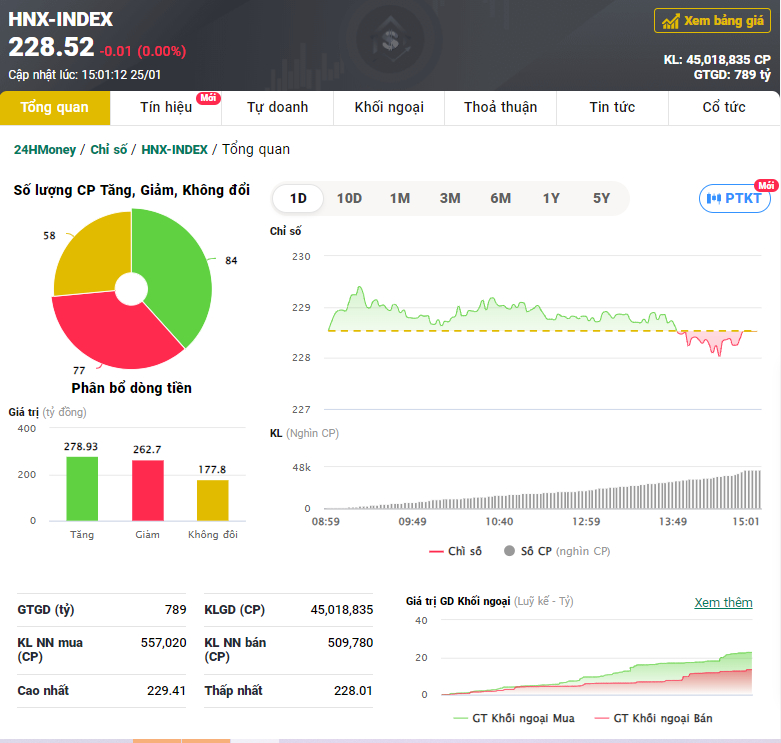Toggle the Số CP legend circle marker
Image resolution: width=781 pixels, height=743 pixels.
pyautogui.click(x=509, y=551)
